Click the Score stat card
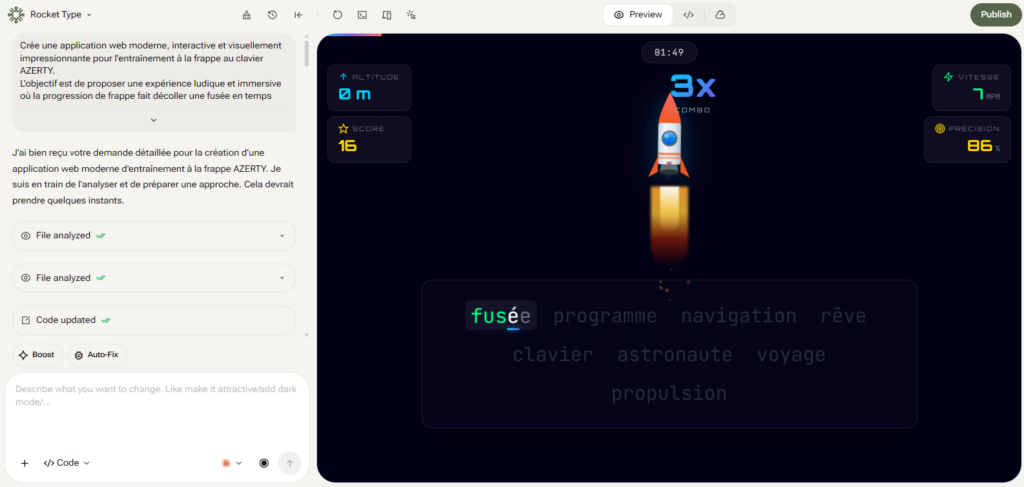The width and height of the screenshot is (1024, 487). [x=369, y=139]
